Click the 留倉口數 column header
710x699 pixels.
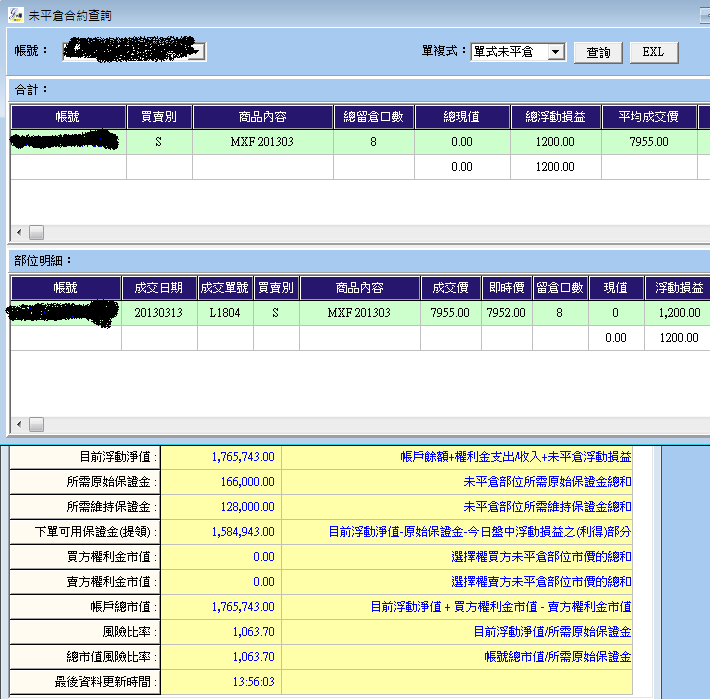tap(560, 288)
